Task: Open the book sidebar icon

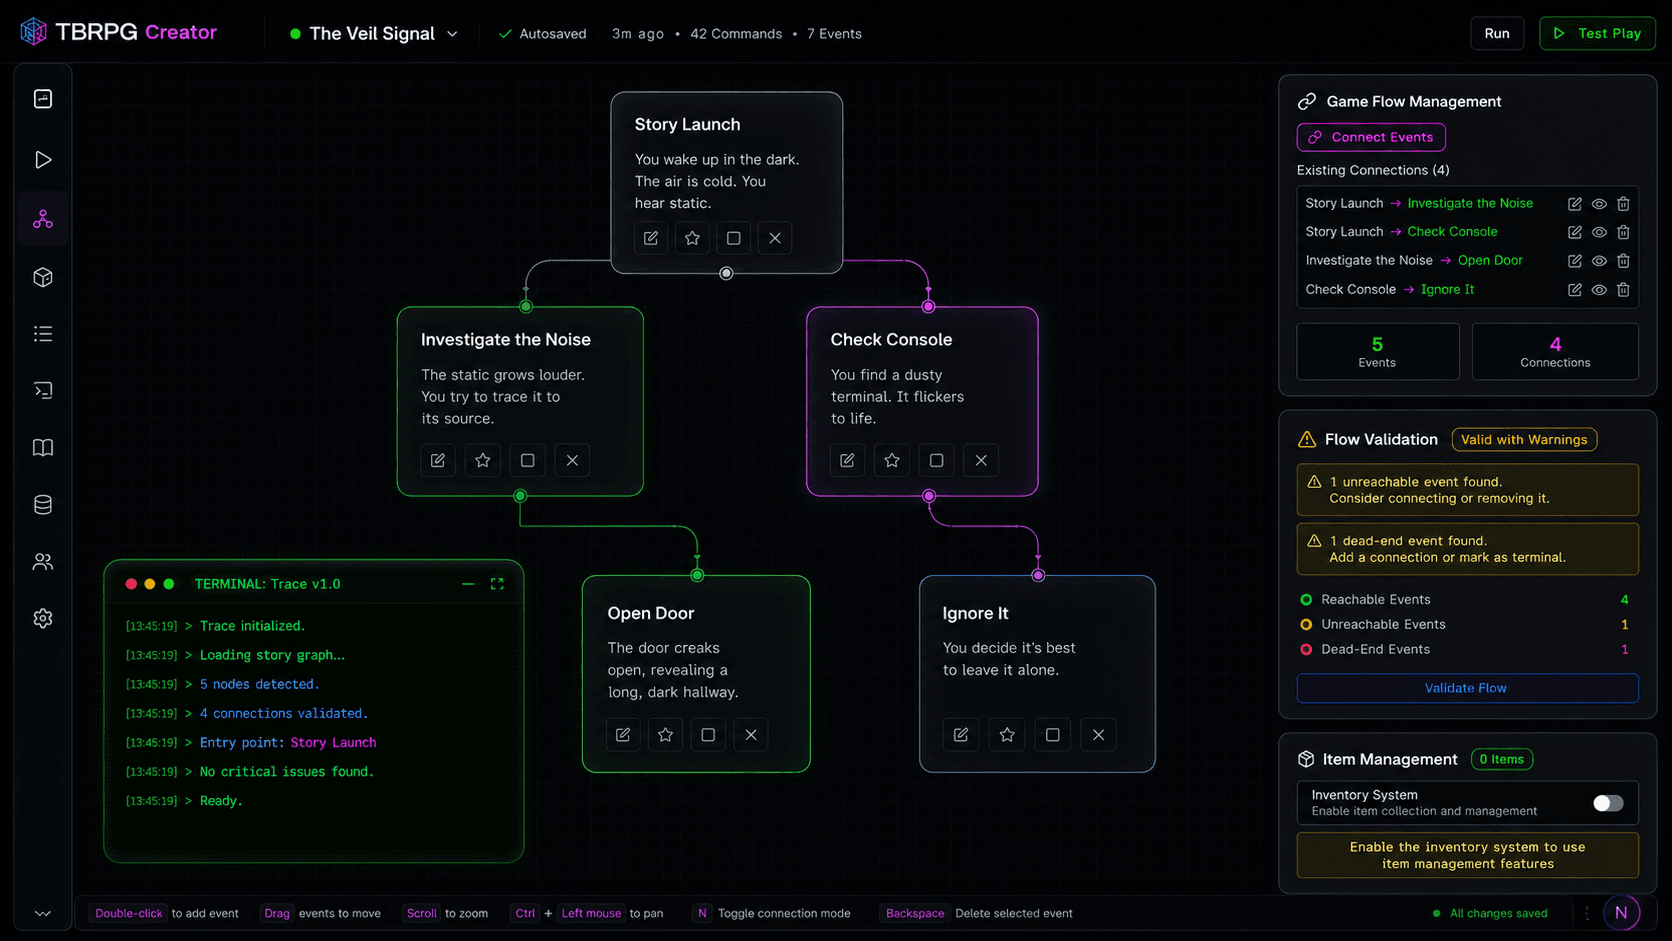Action: (x=43, y=447)
